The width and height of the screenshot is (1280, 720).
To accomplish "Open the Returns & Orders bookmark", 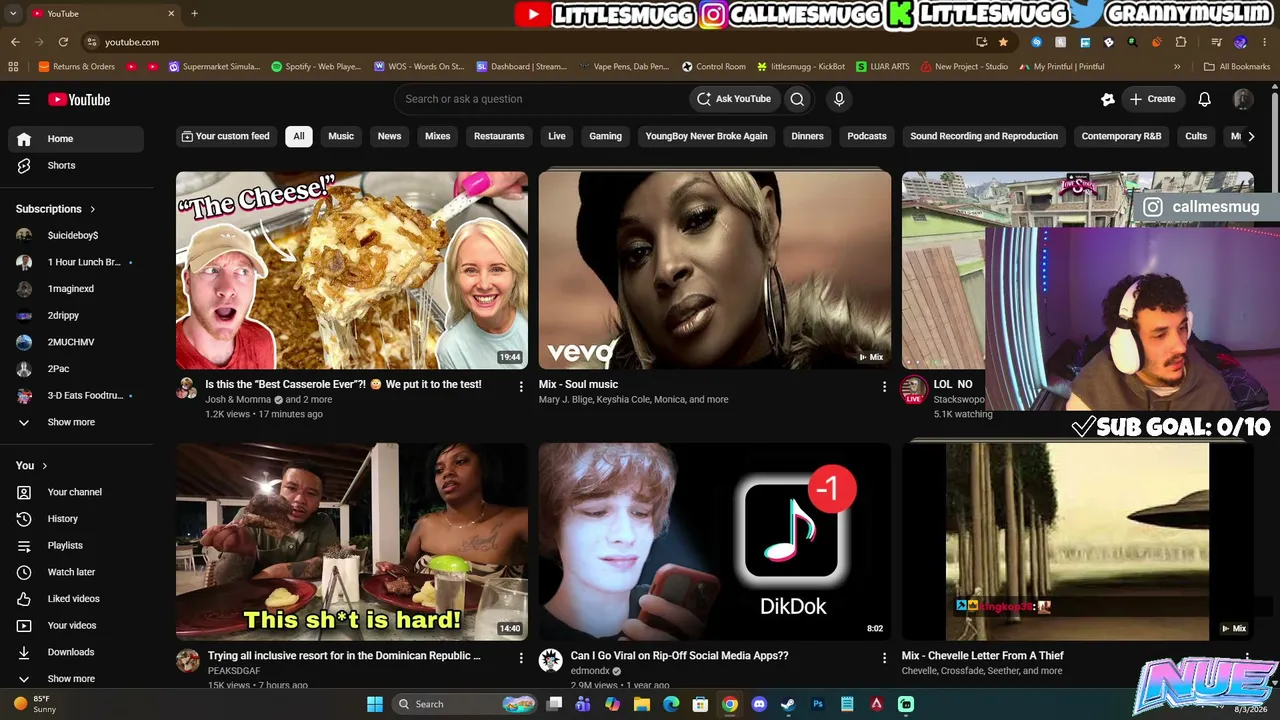I will [x=77, y=67].
